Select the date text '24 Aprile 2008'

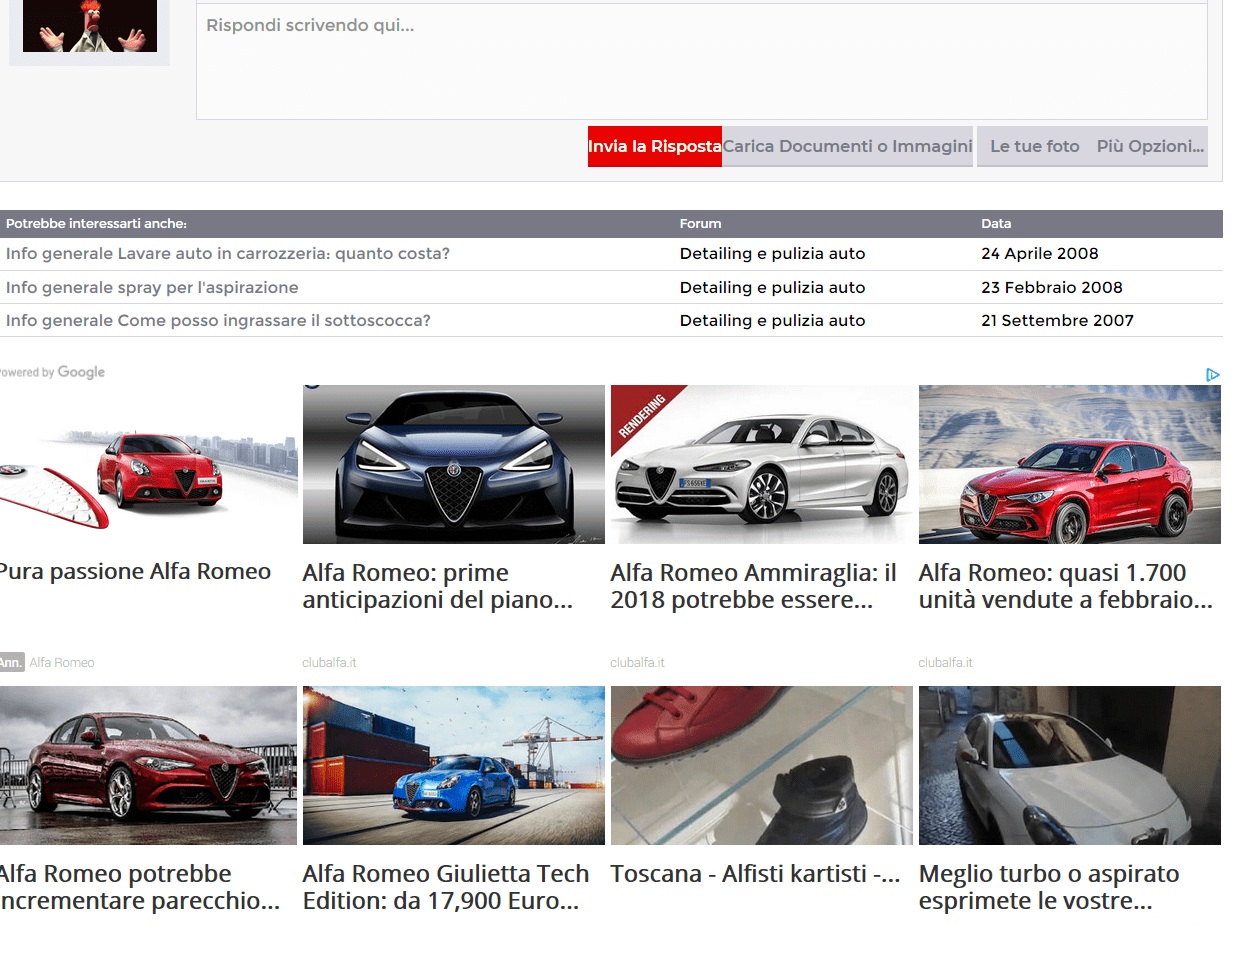click(x=1040, y=254)
